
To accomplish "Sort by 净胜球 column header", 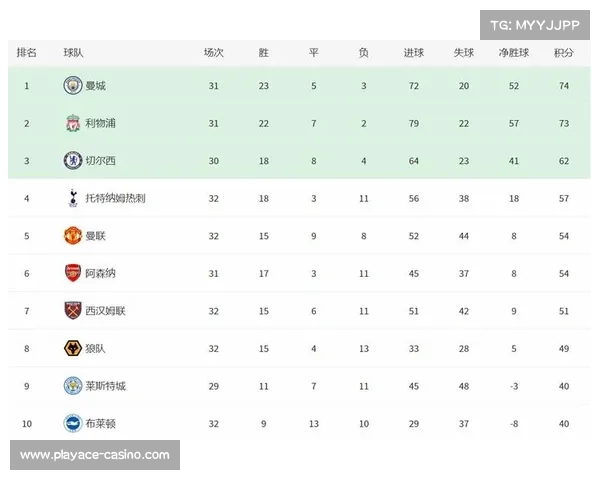I will point(514,52).
